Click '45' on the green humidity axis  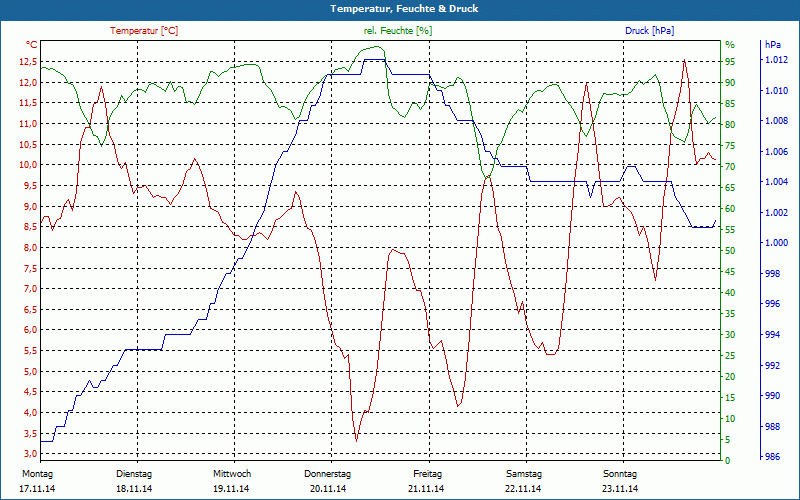[730, 271]
